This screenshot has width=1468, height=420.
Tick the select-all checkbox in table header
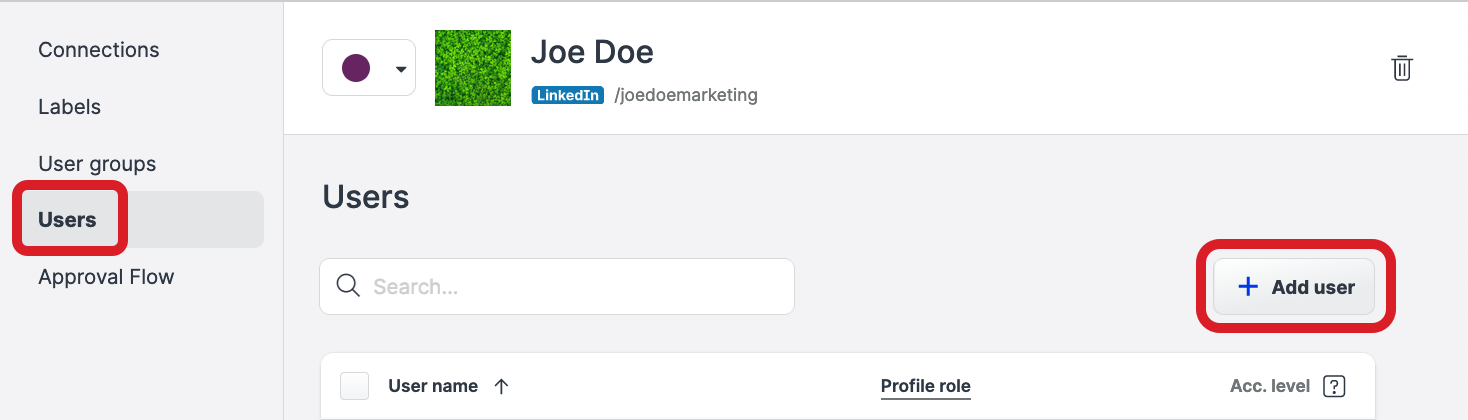coord(354,386)
